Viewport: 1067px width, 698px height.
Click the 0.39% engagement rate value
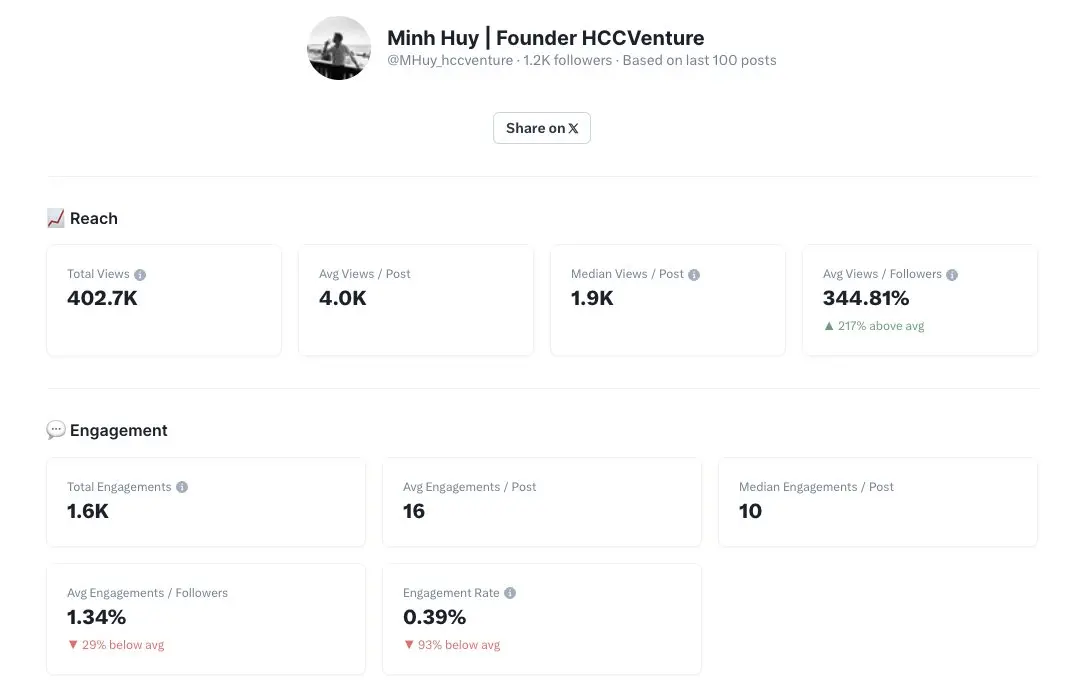point(435,617)
